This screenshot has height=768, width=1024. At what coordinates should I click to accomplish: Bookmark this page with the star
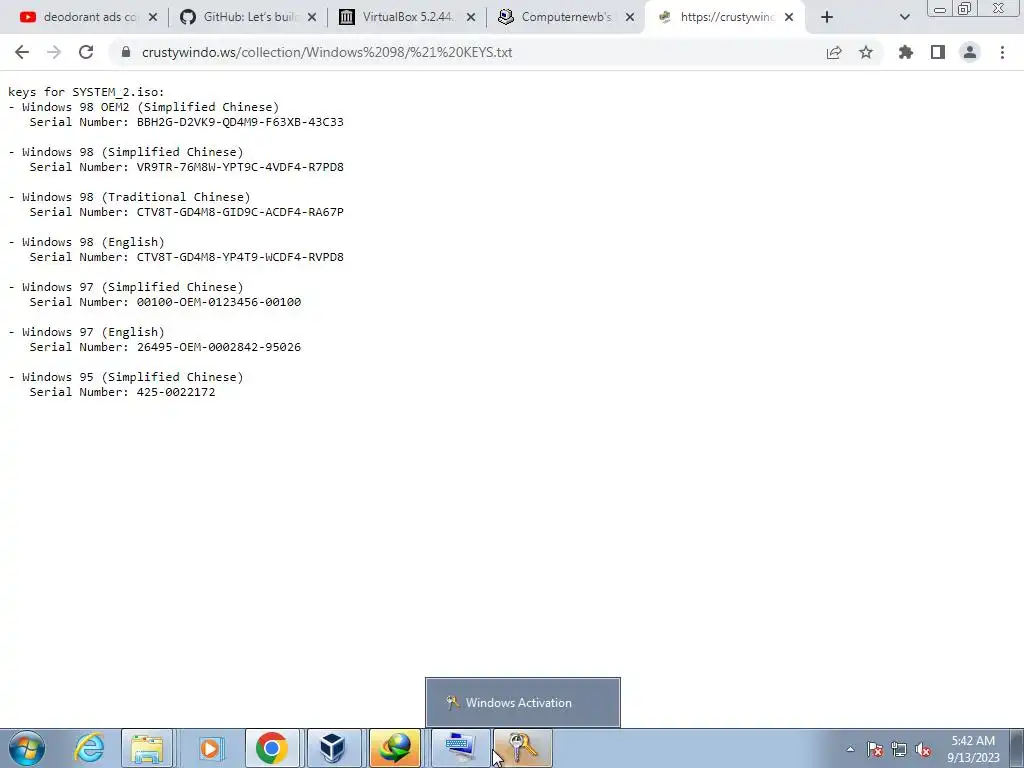pyautogui.click(x=866, y=52)
